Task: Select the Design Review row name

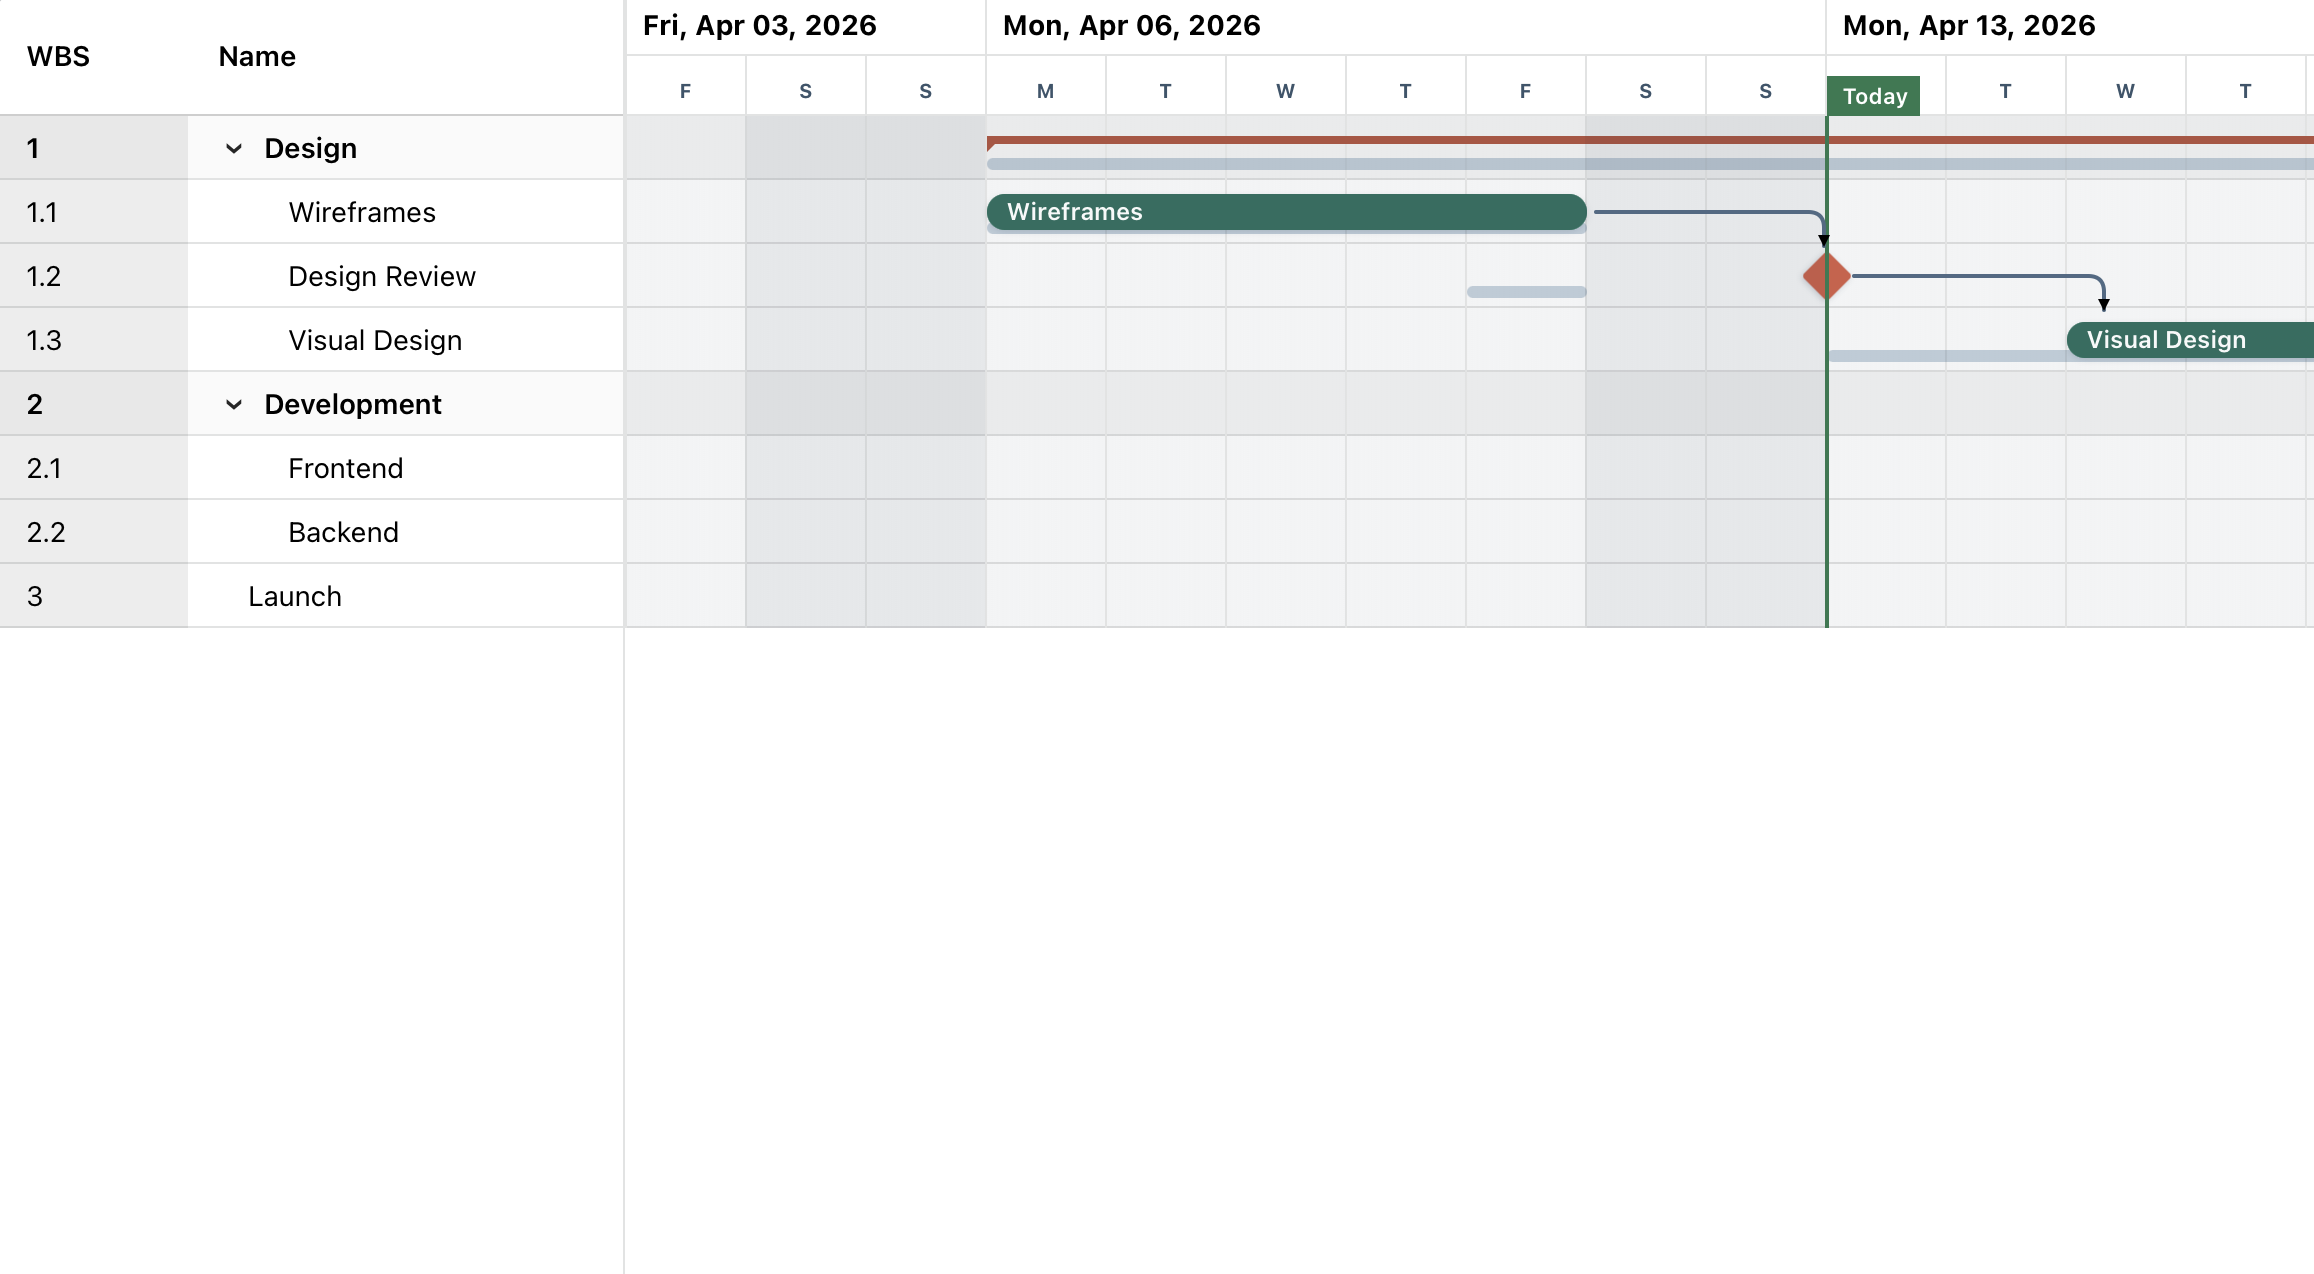Action: pos(382,277)
